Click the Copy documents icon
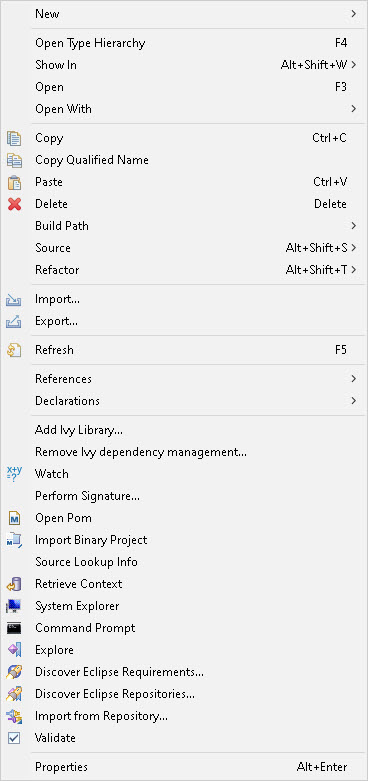The width and height of the screenshot is (368, 781). point(14,138)
